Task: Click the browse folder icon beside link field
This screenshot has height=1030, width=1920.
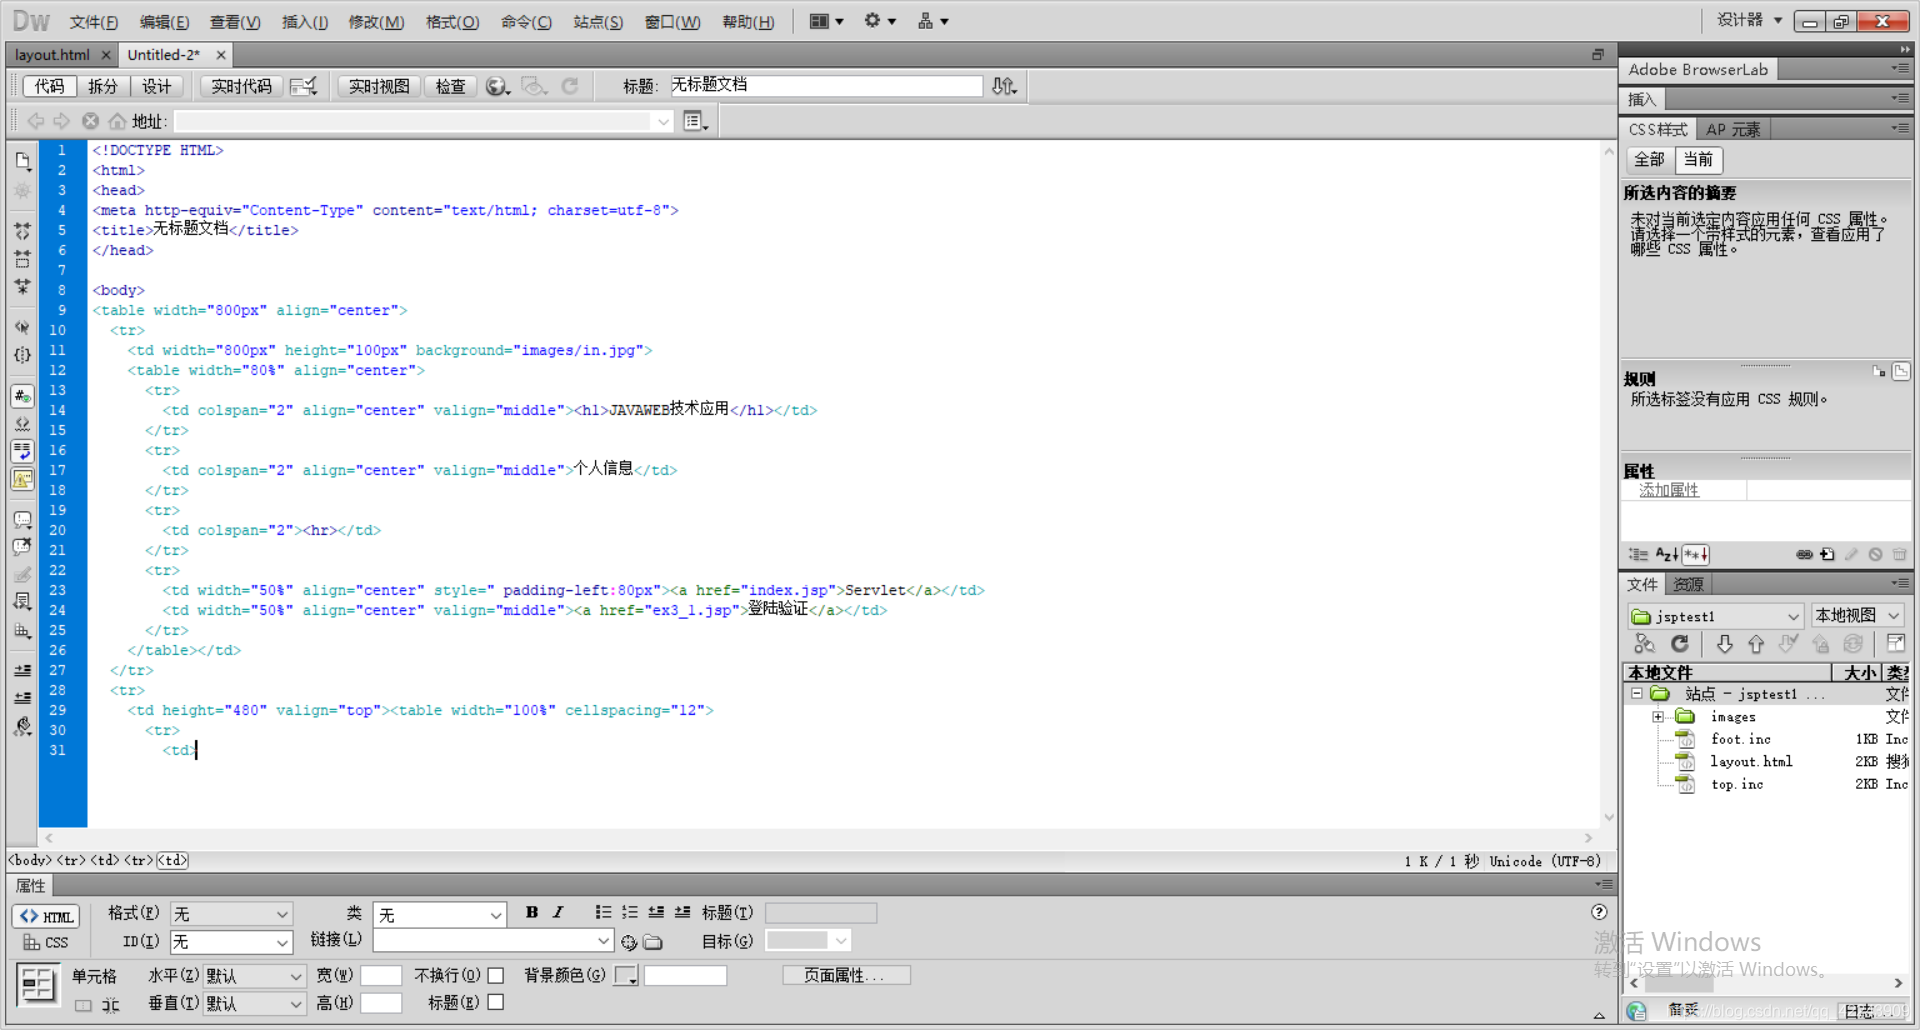Action: click(x=653, y=942)
